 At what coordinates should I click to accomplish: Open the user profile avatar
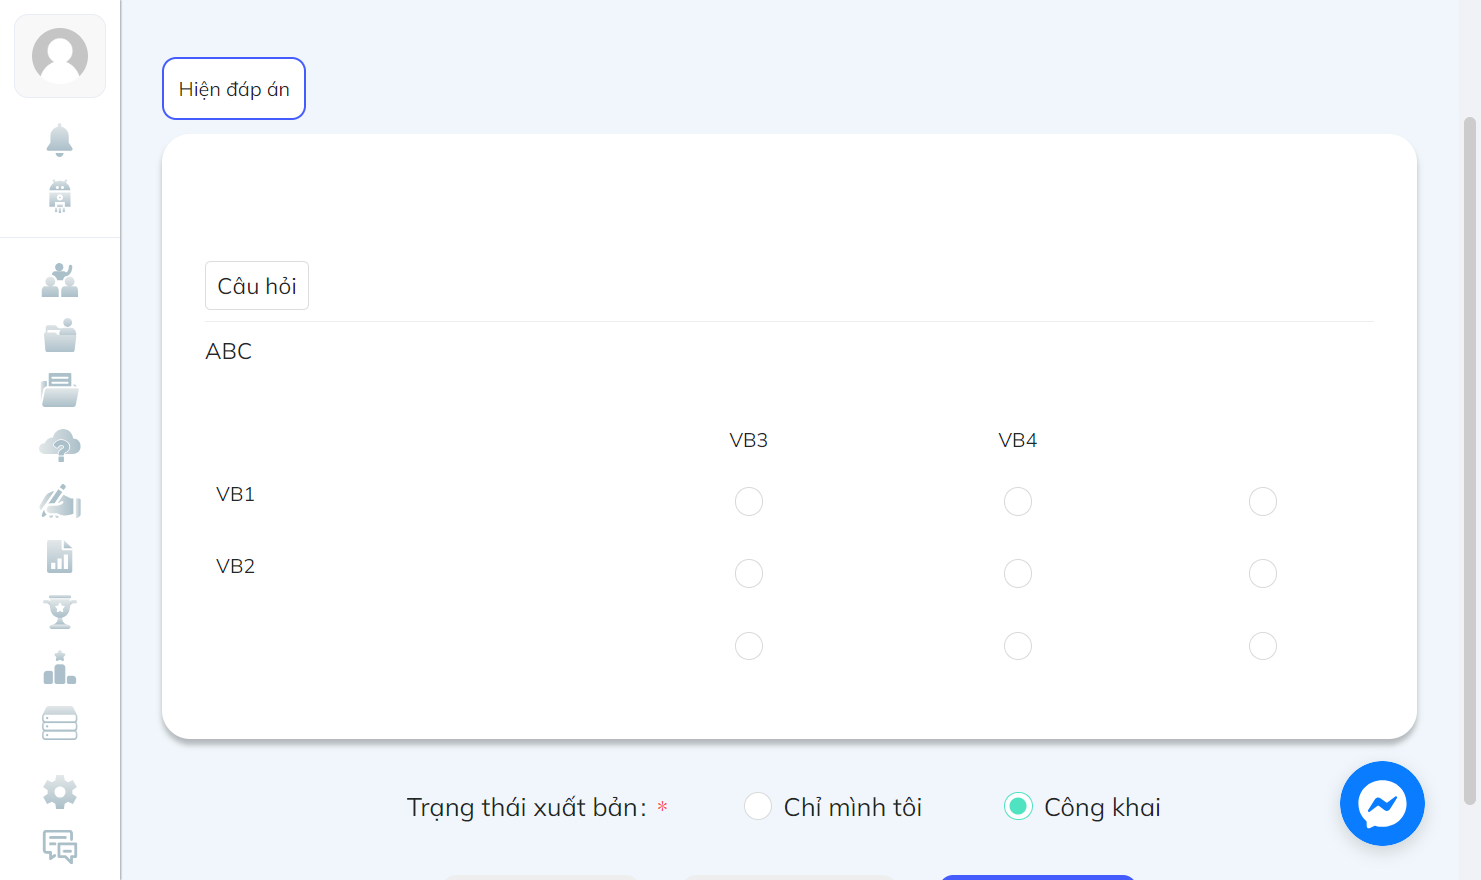point(60,56)
